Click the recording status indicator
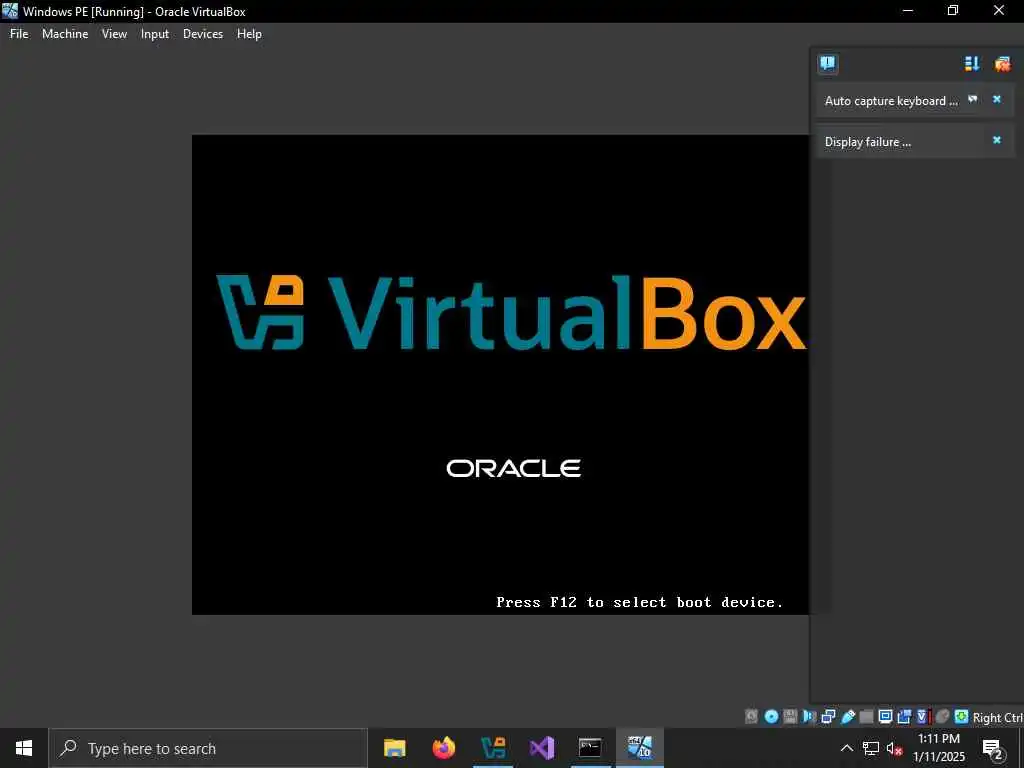 904,716
